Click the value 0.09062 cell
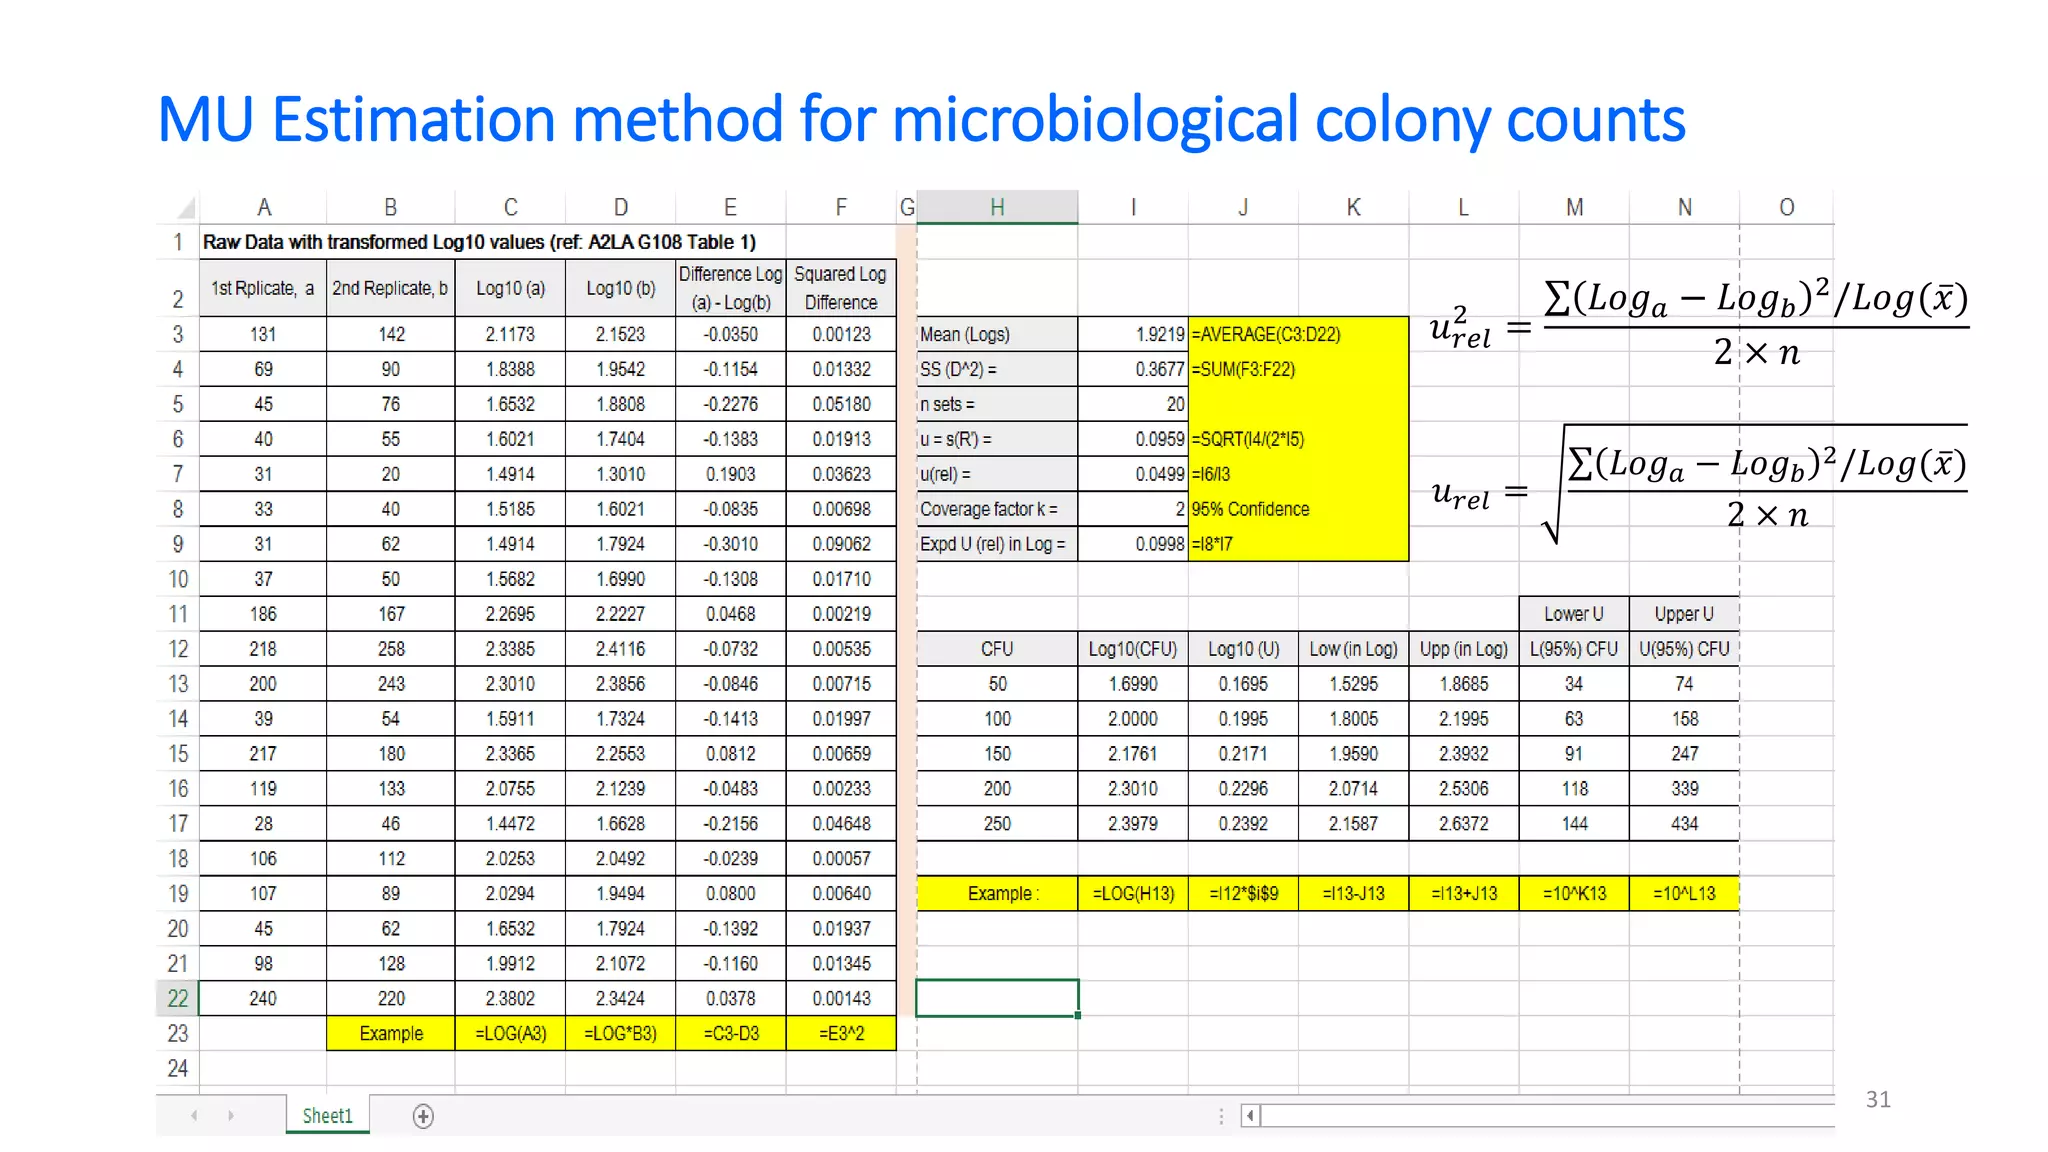This screenshot has width=2048, height=1152. [x=841, y=544]
